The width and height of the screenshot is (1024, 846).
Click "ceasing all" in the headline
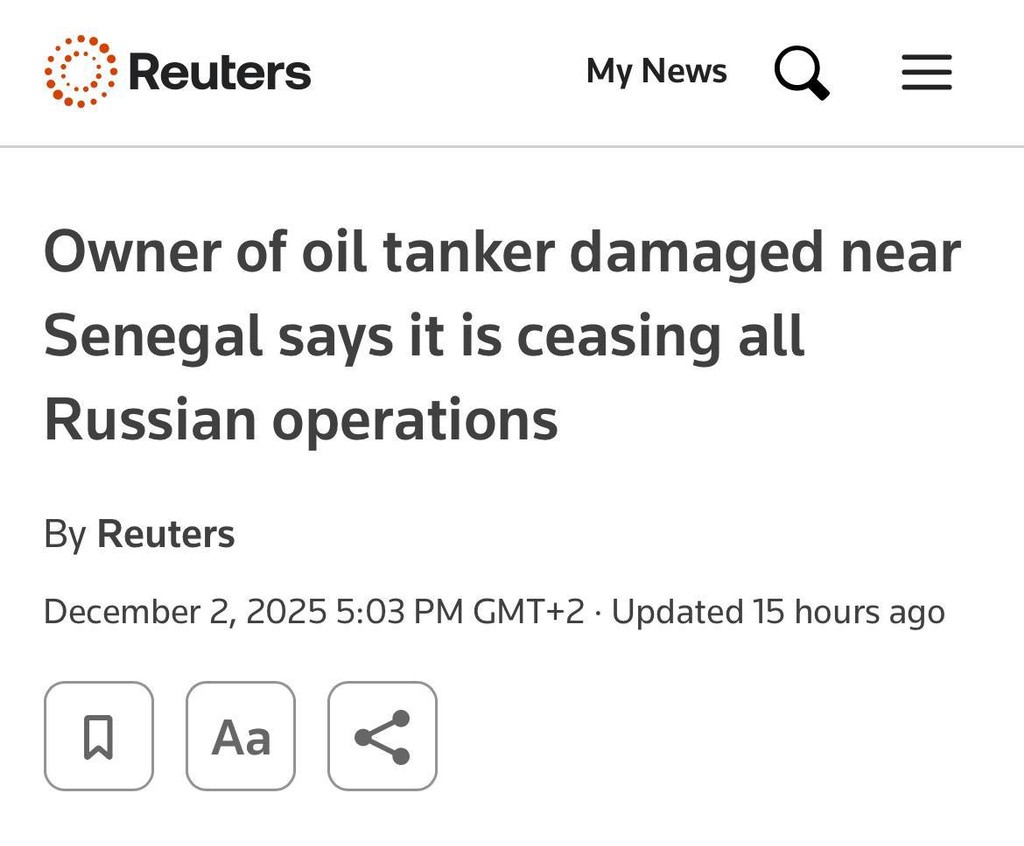[x=660, y=337]
